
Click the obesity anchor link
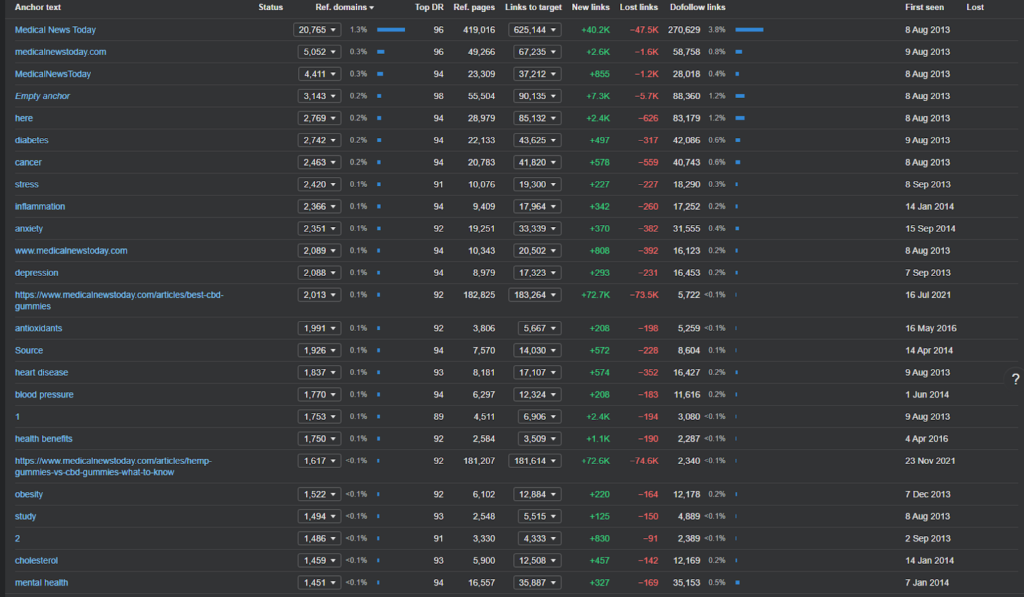(29, 494)
